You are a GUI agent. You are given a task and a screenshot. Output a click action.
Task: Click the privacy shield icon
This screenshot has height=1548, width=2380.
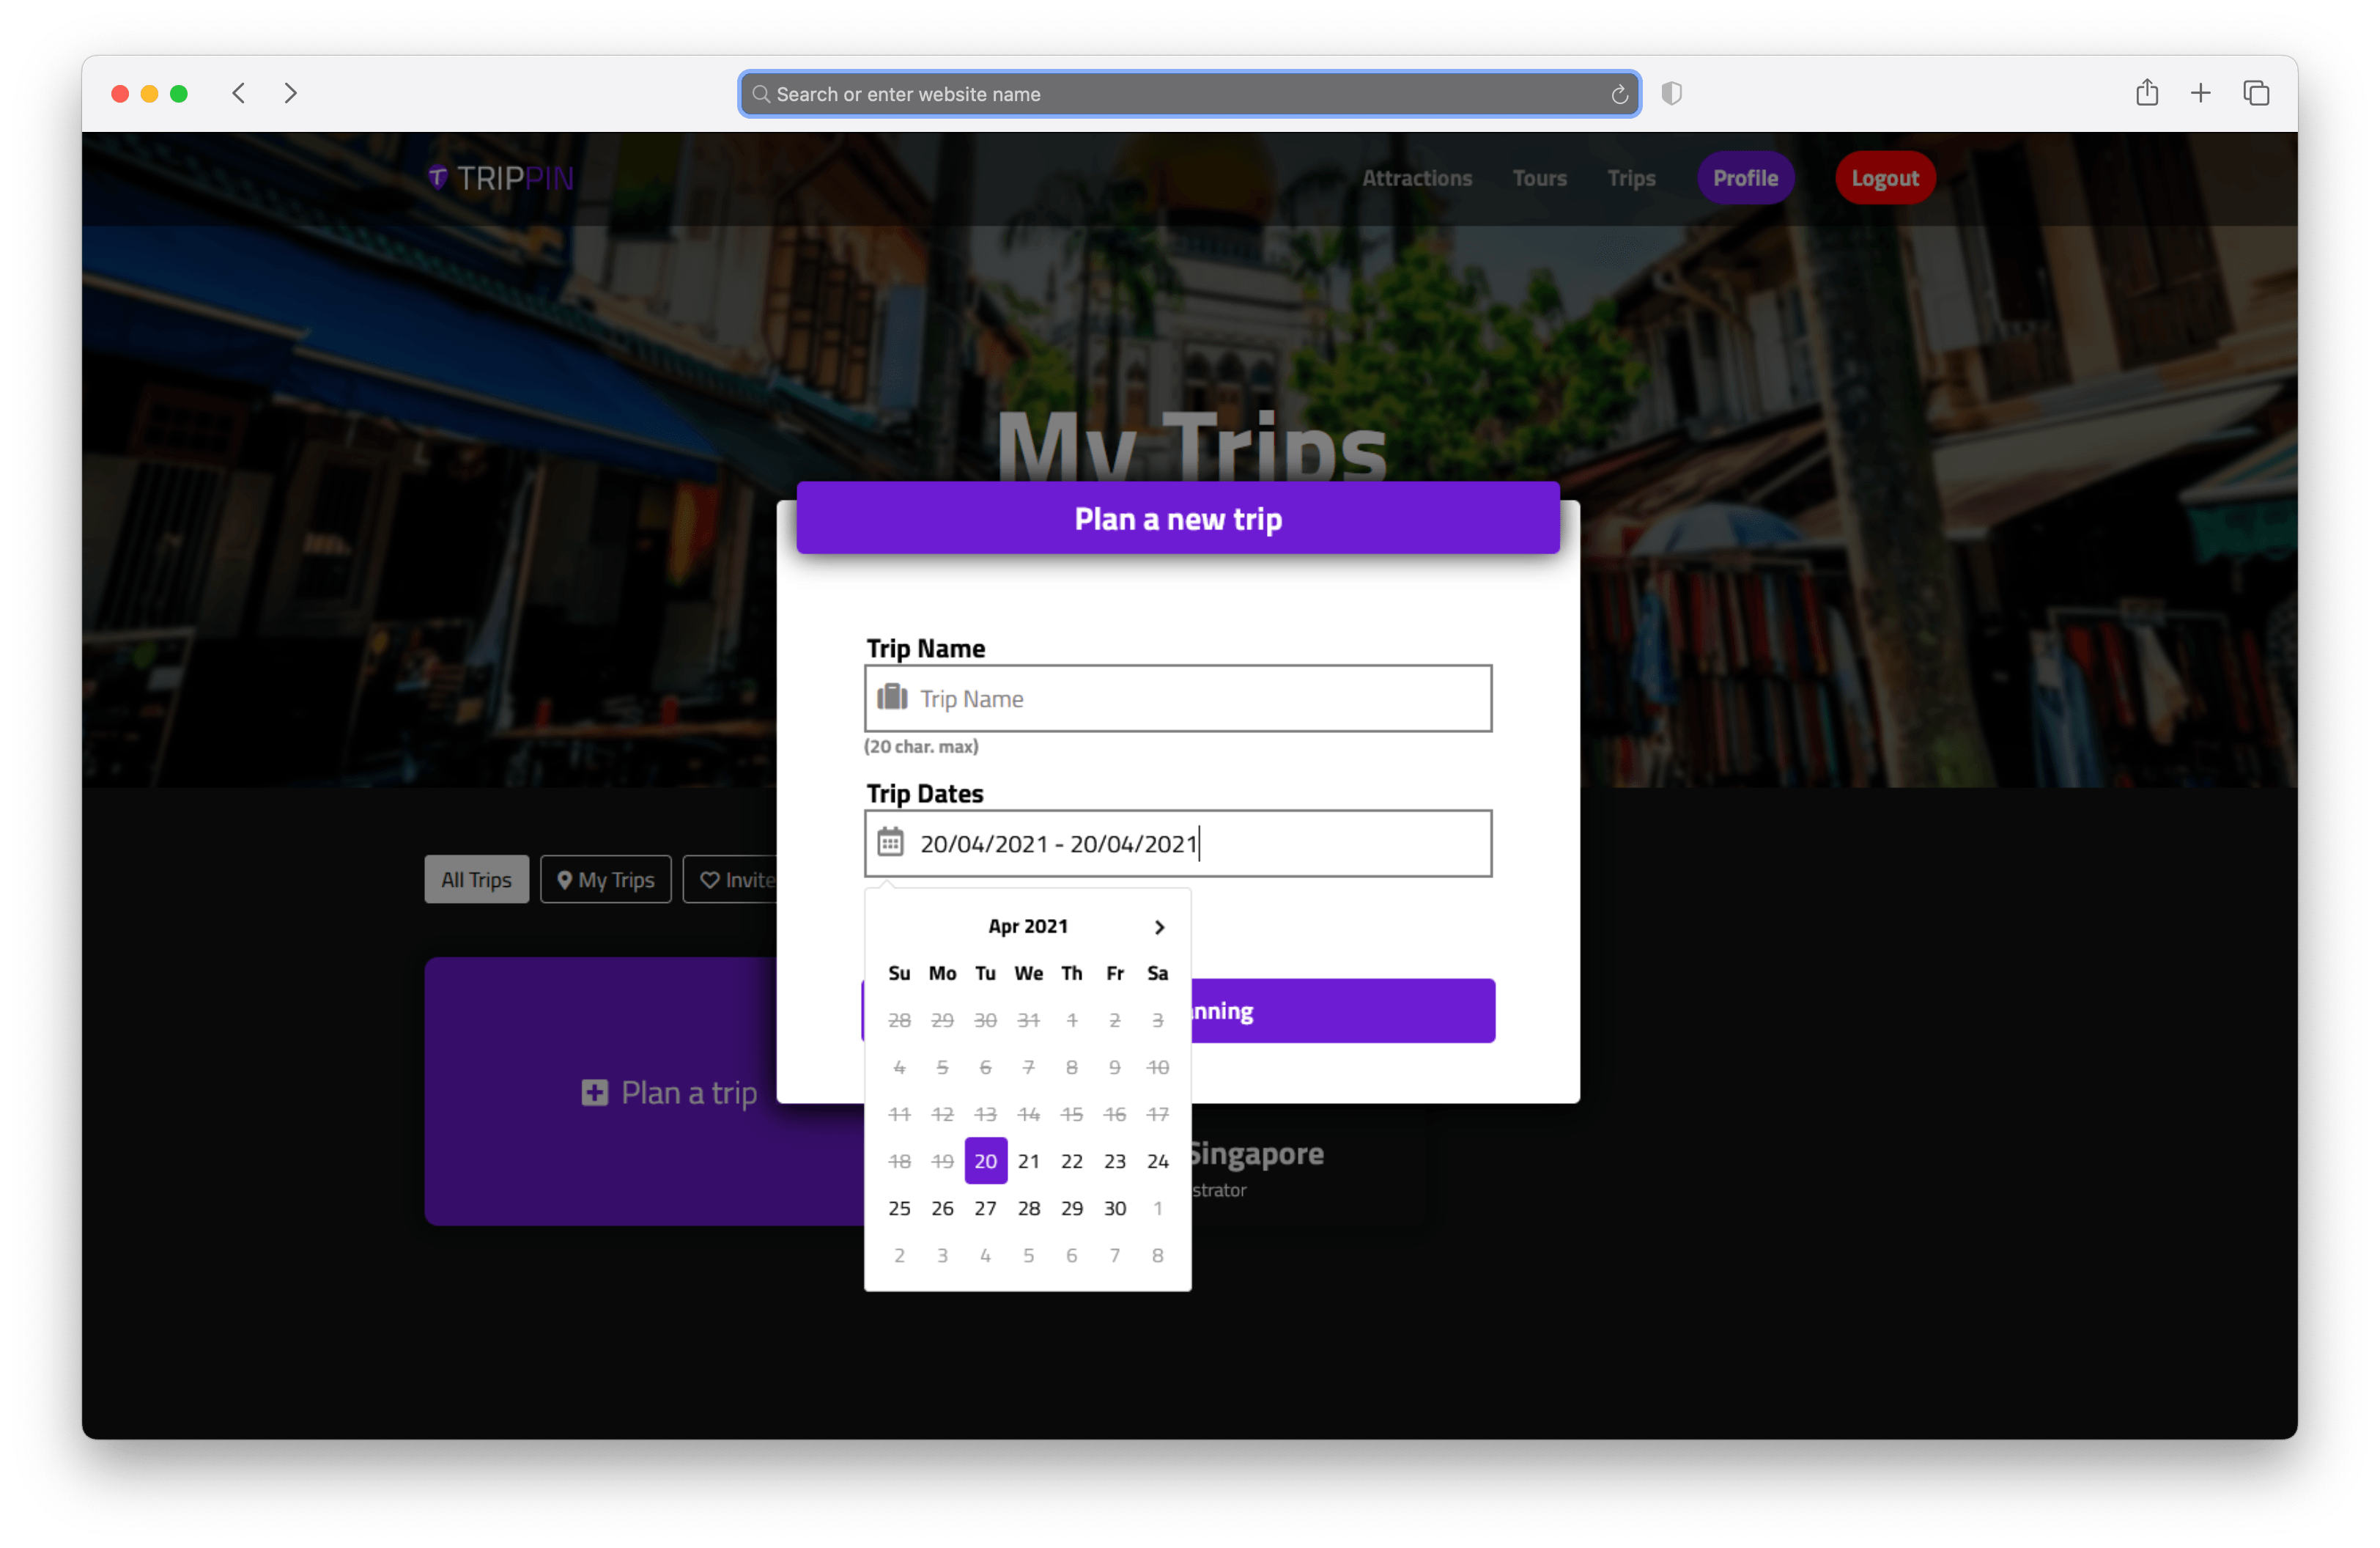1671,93
